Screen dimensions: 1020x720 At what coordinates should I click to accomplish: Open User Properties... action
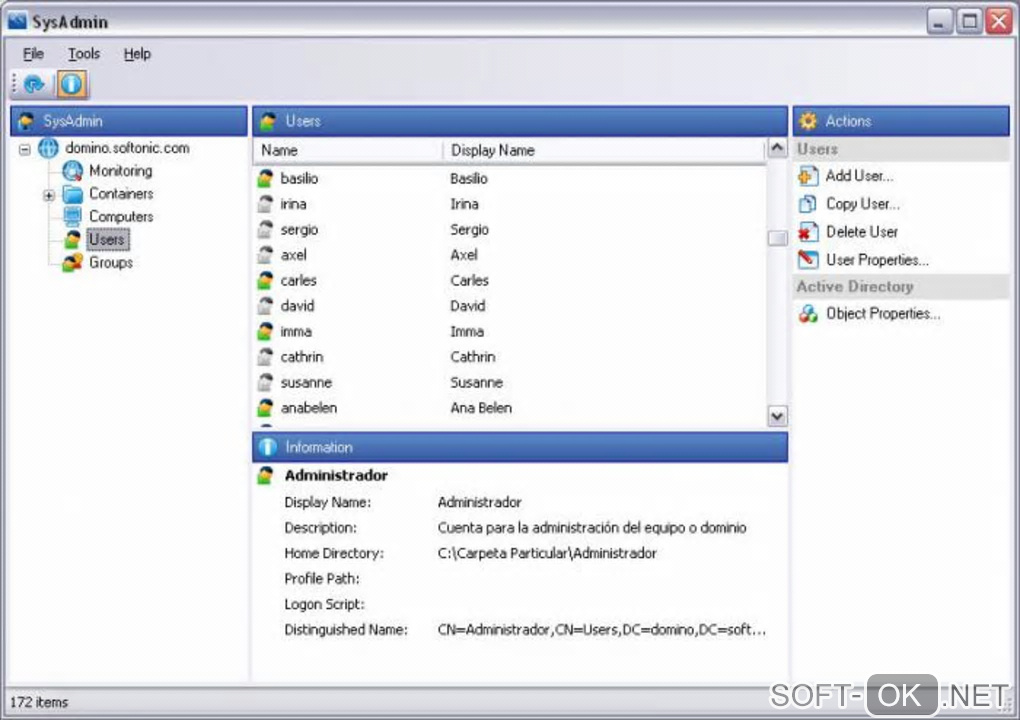[x=877, y=260]
